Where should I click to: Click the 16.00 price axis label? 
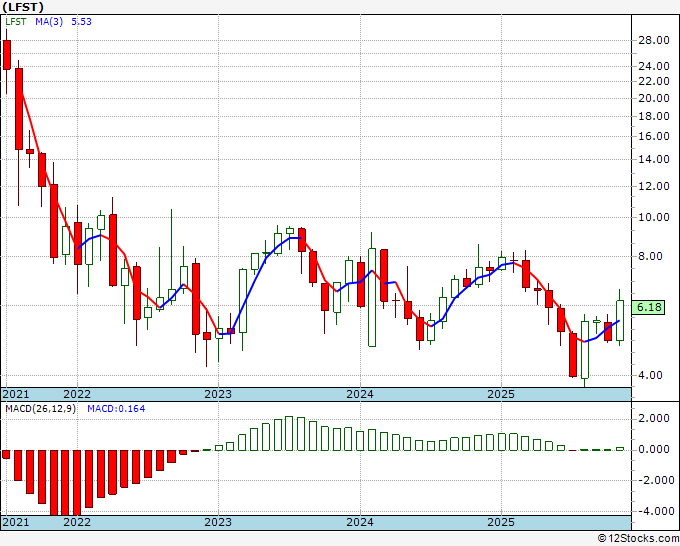pyautogui.click(x=654, y=136)
